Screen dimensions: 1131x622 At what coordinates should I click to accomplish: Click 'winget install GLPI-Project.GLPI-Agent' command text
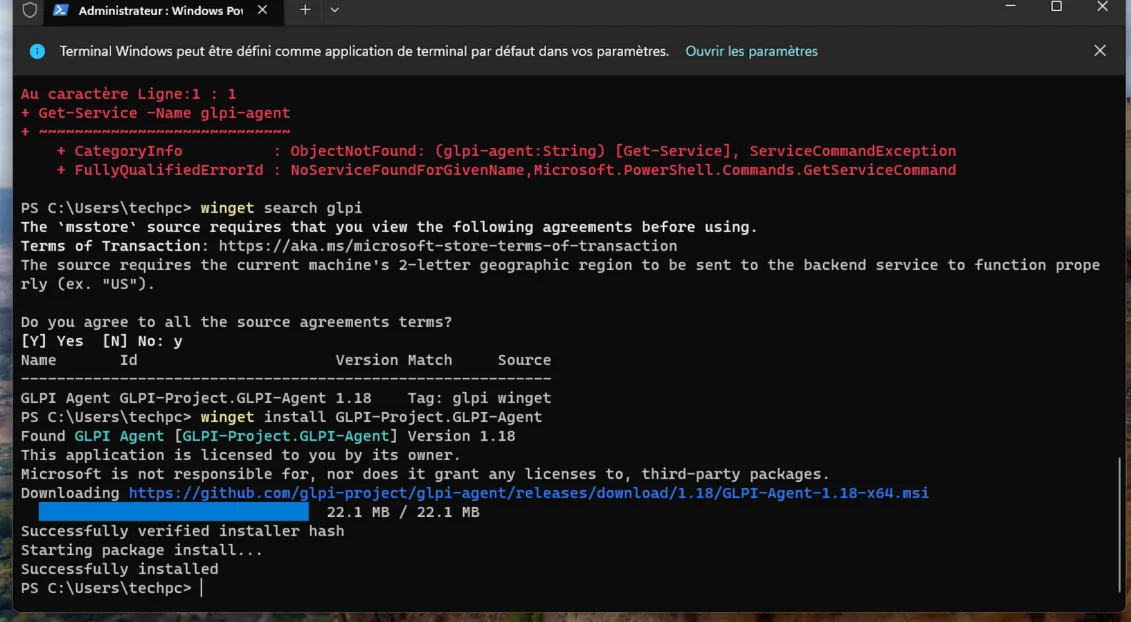pos(371,417)
